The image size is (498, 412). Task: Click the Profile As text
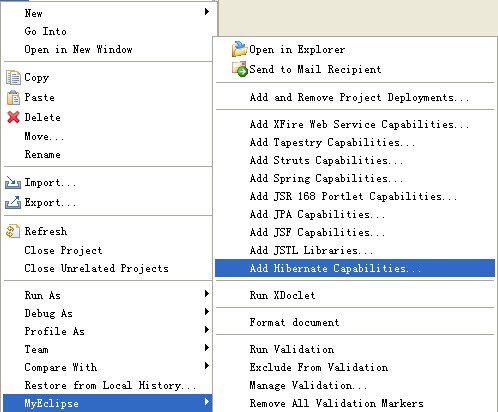(x=55, y=331)
